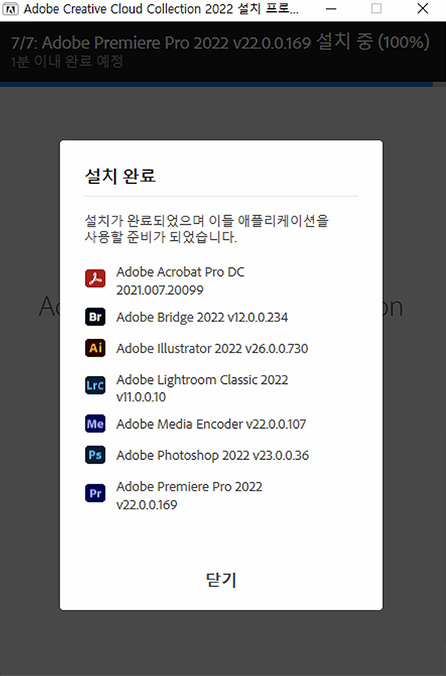
Task: Click the installer app icon in title bar
Action: click(10, 9)
